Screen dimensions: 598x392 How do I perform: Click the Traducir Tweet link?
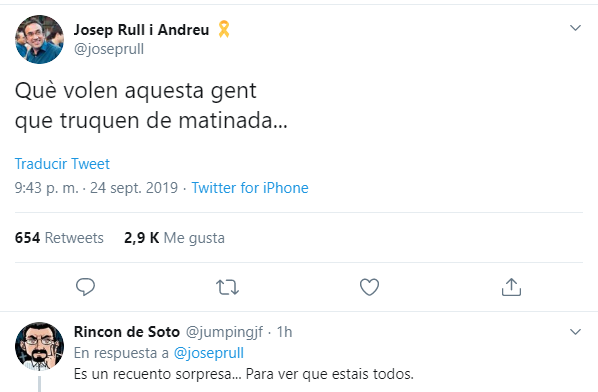[x=62, y=164]
